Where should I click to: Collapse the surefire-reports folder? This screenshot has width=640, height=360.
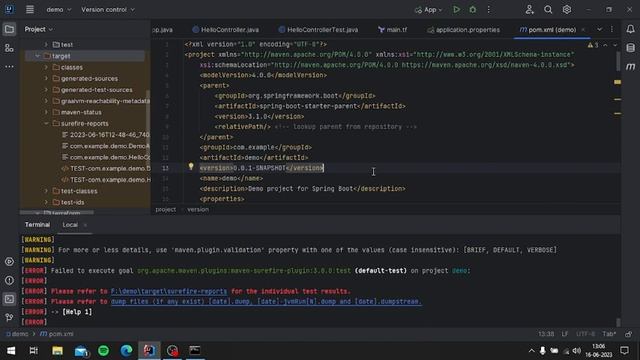pos(46,123)
